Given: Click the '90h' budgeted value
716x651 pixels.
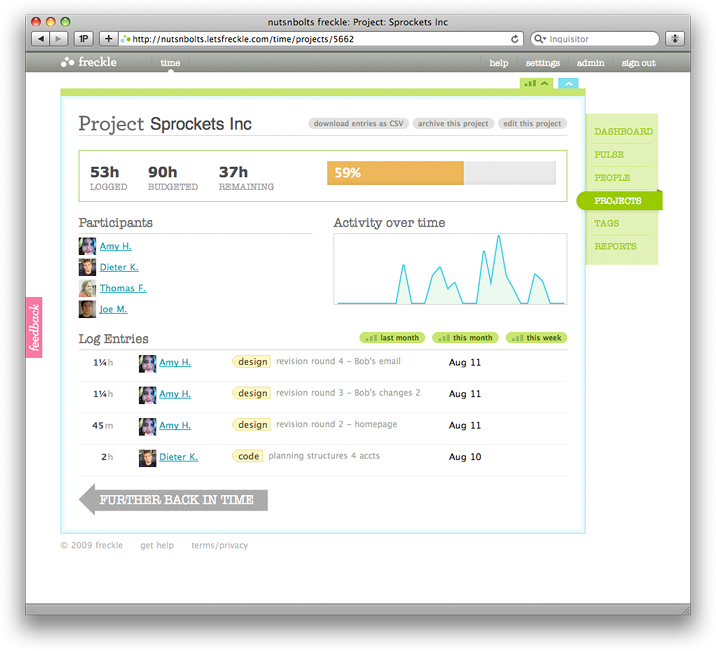Looking at the screenshot, I should (x=163, y=172).
